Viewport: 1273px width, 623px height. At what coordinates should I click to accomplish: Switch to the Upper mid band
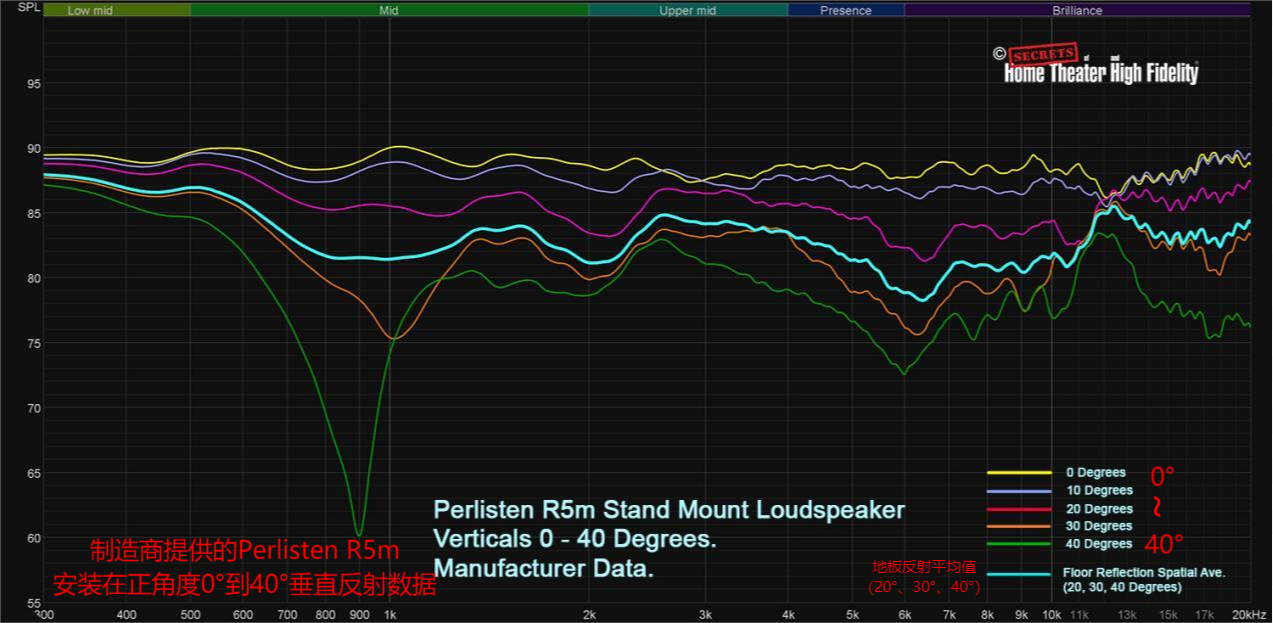tap(687, 11)
